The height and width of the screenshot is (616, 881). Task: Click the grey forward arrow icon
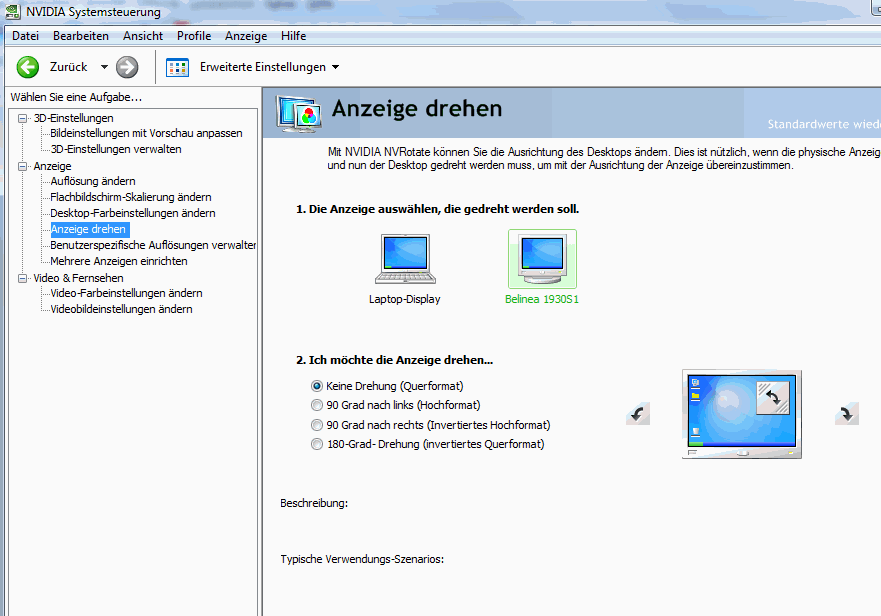[127, 67]
